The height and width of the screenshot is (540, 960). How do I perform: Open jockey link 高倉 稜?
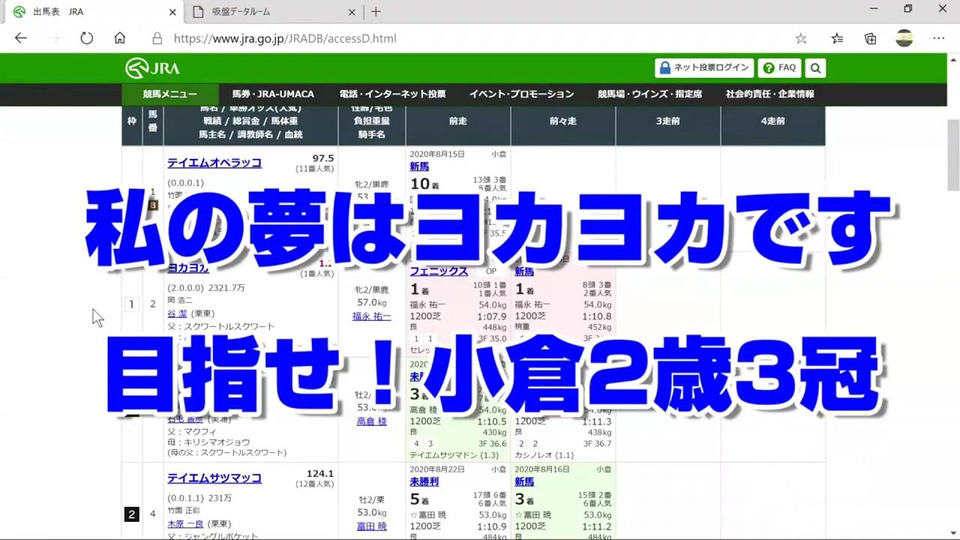pos(372,421)
